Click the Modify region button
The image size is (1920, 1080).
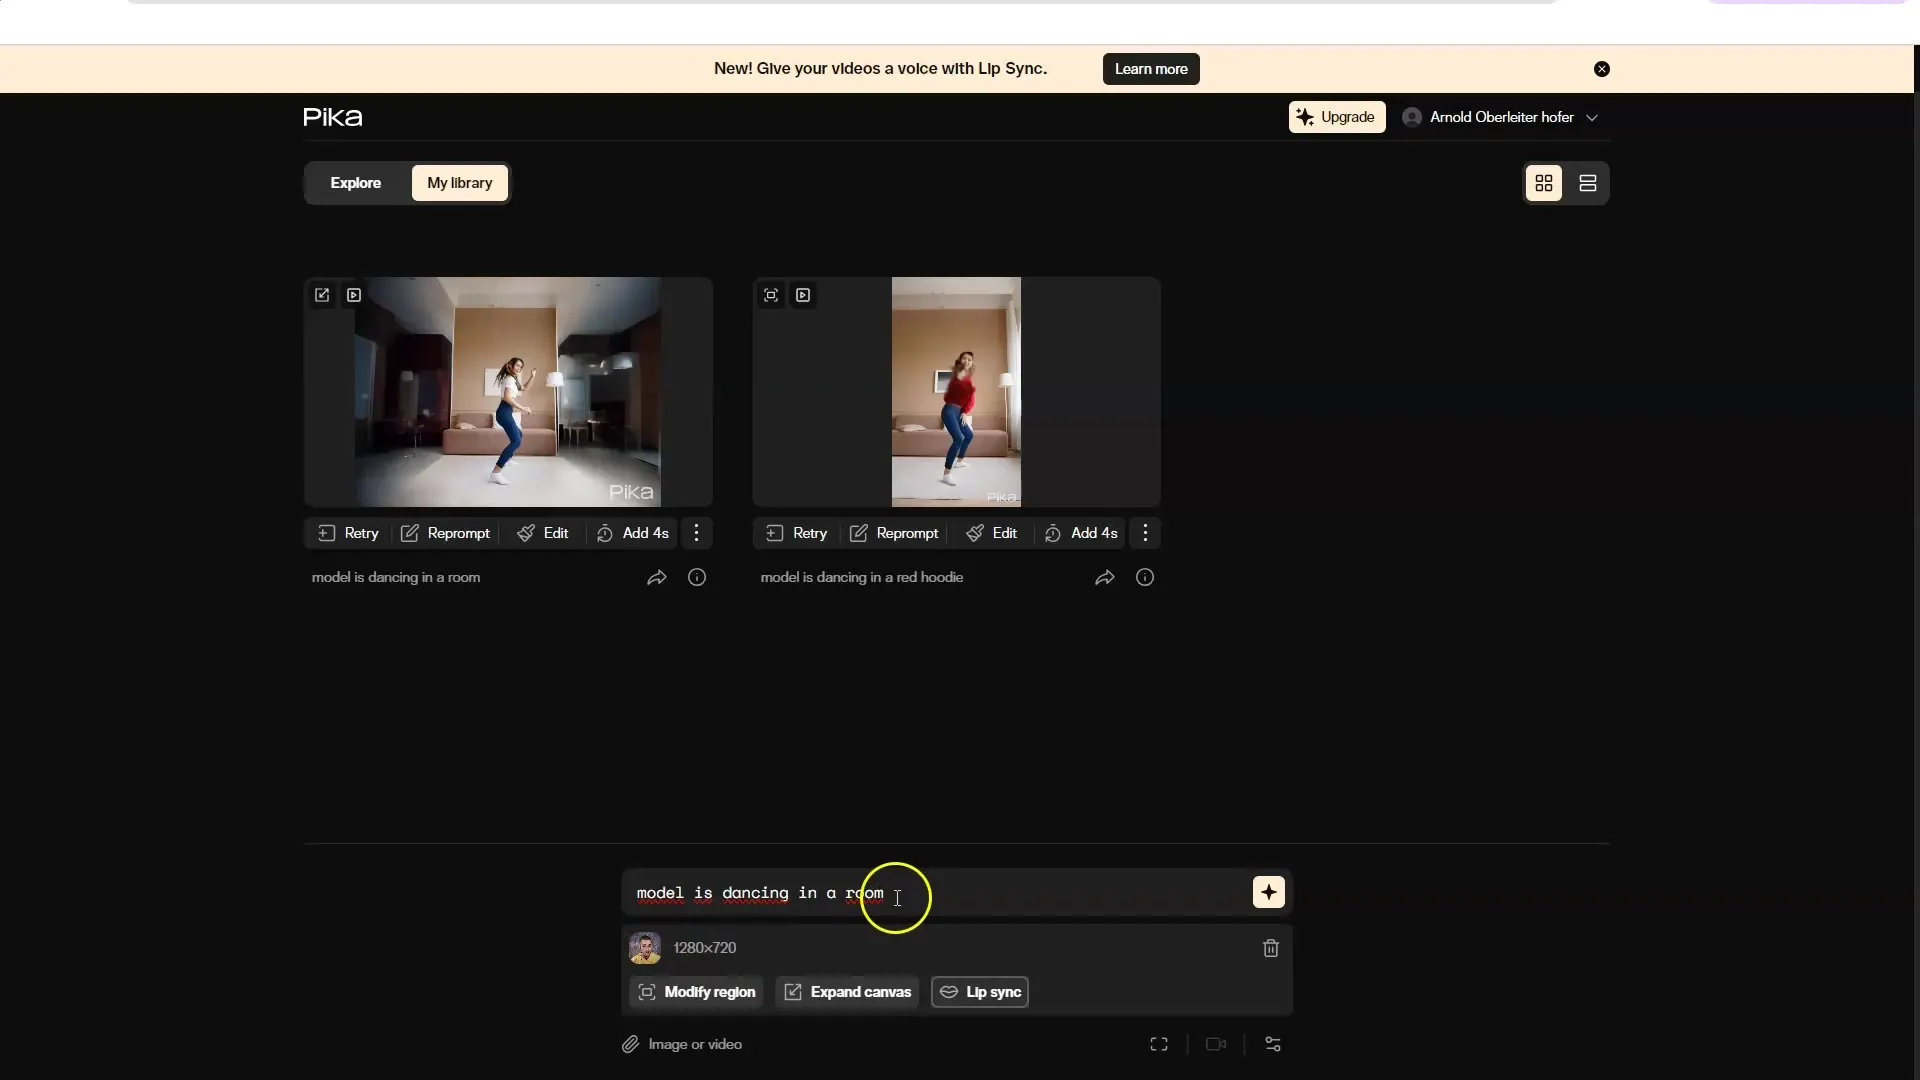(697, 992)
